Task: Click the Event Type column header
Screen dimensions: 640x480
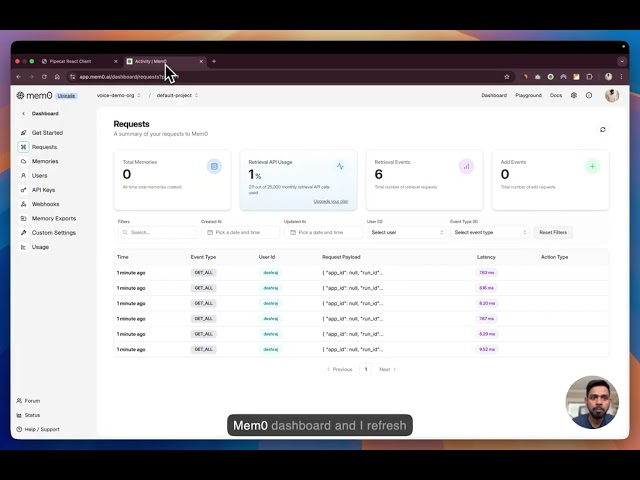Action: (x=203, y=257)
